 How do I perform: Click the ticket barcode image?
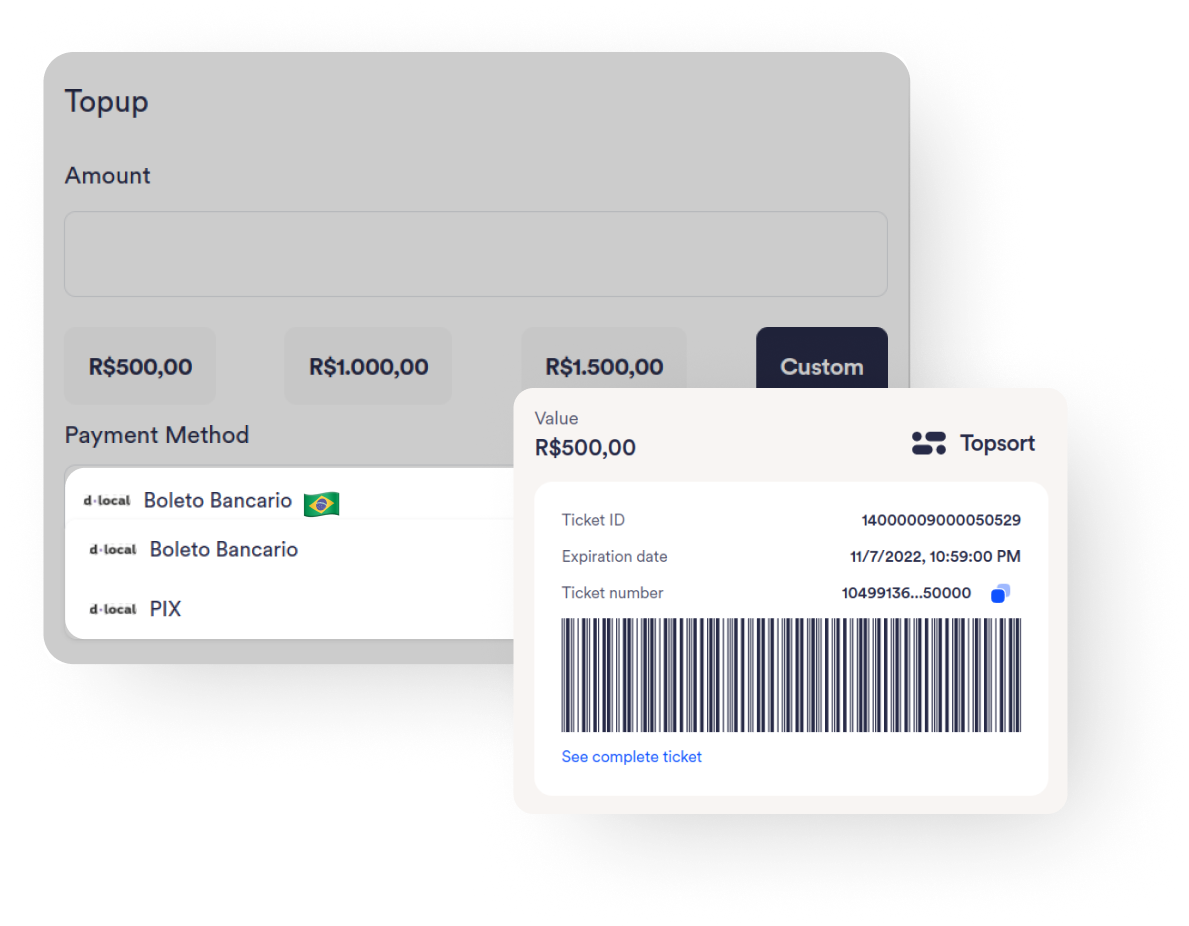click(x=790, y=675)
